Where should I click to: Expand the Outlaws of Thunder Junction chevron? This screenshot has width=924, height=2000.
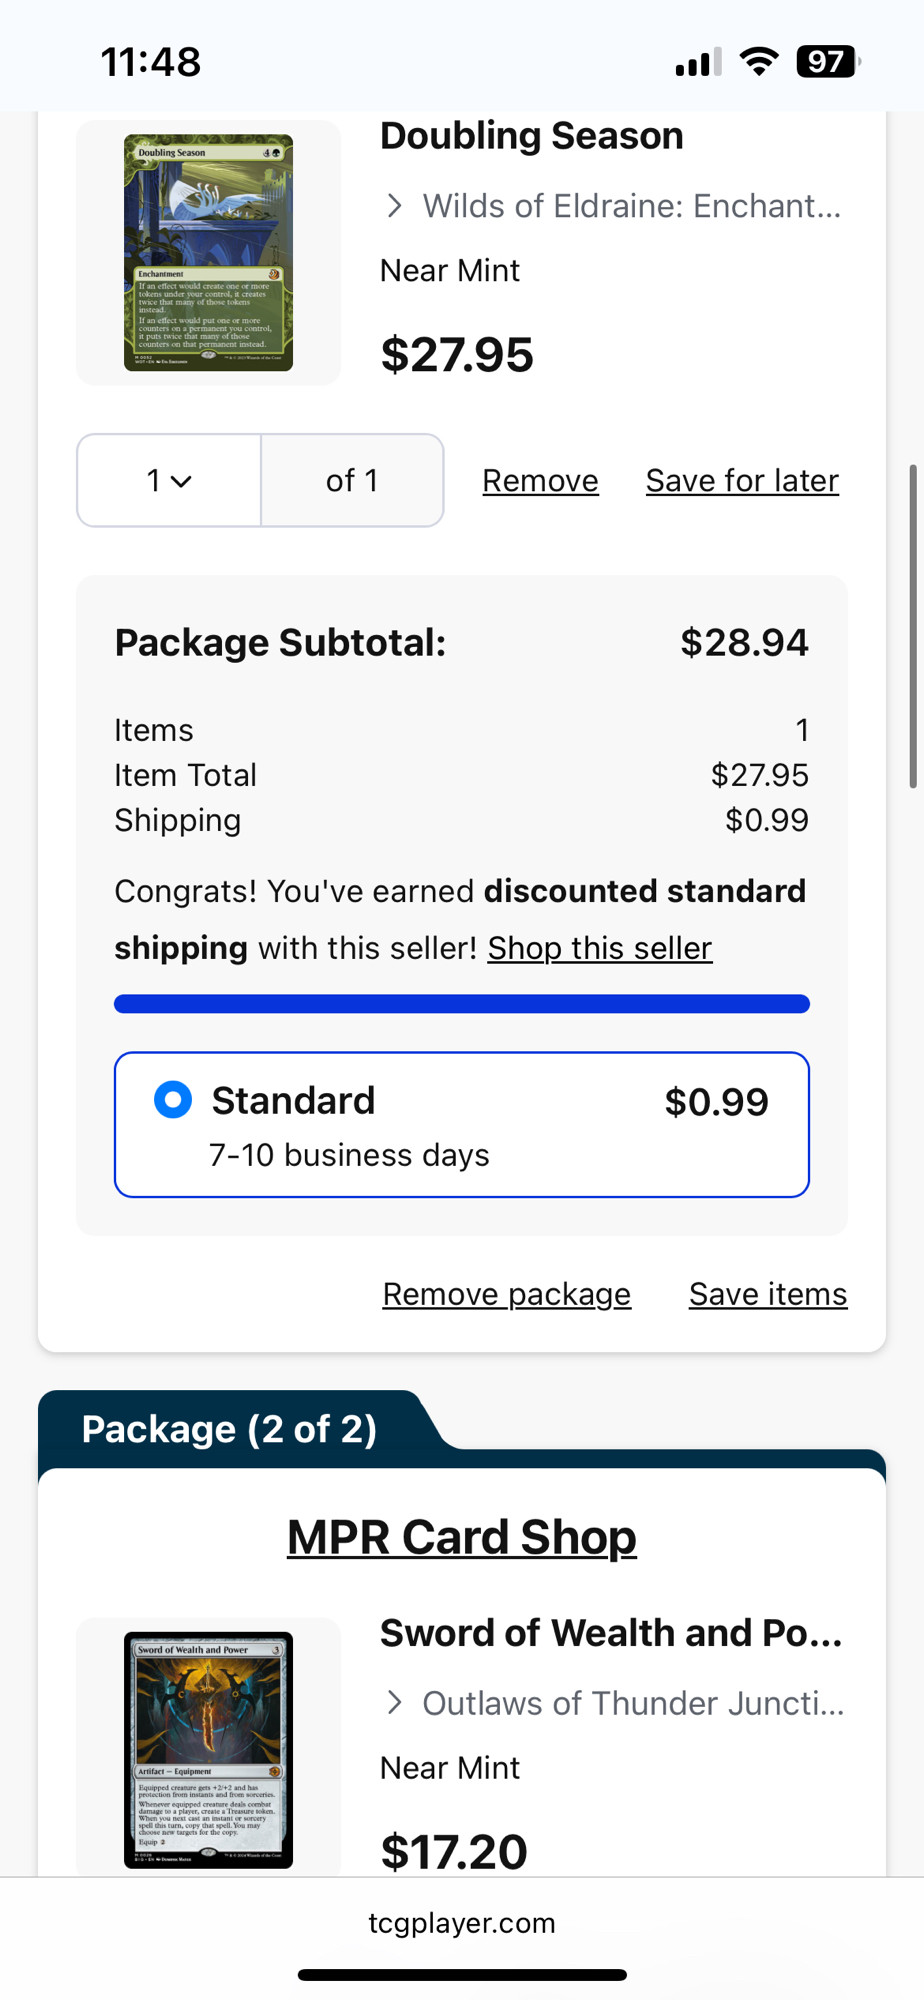coord(395,1703)
